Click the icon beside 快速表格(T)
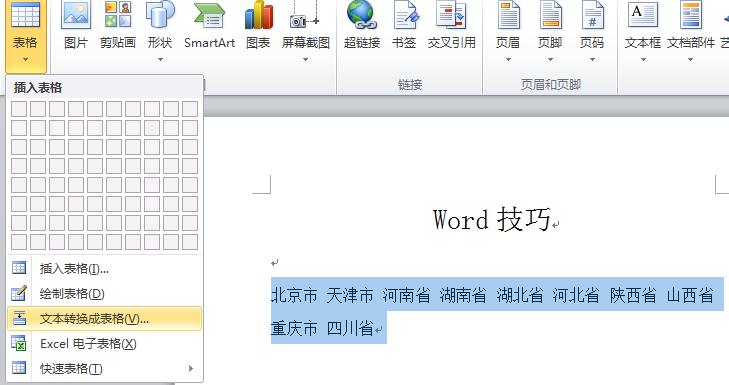Viewport: 729px width, 385px height. [x=19, y=368]
